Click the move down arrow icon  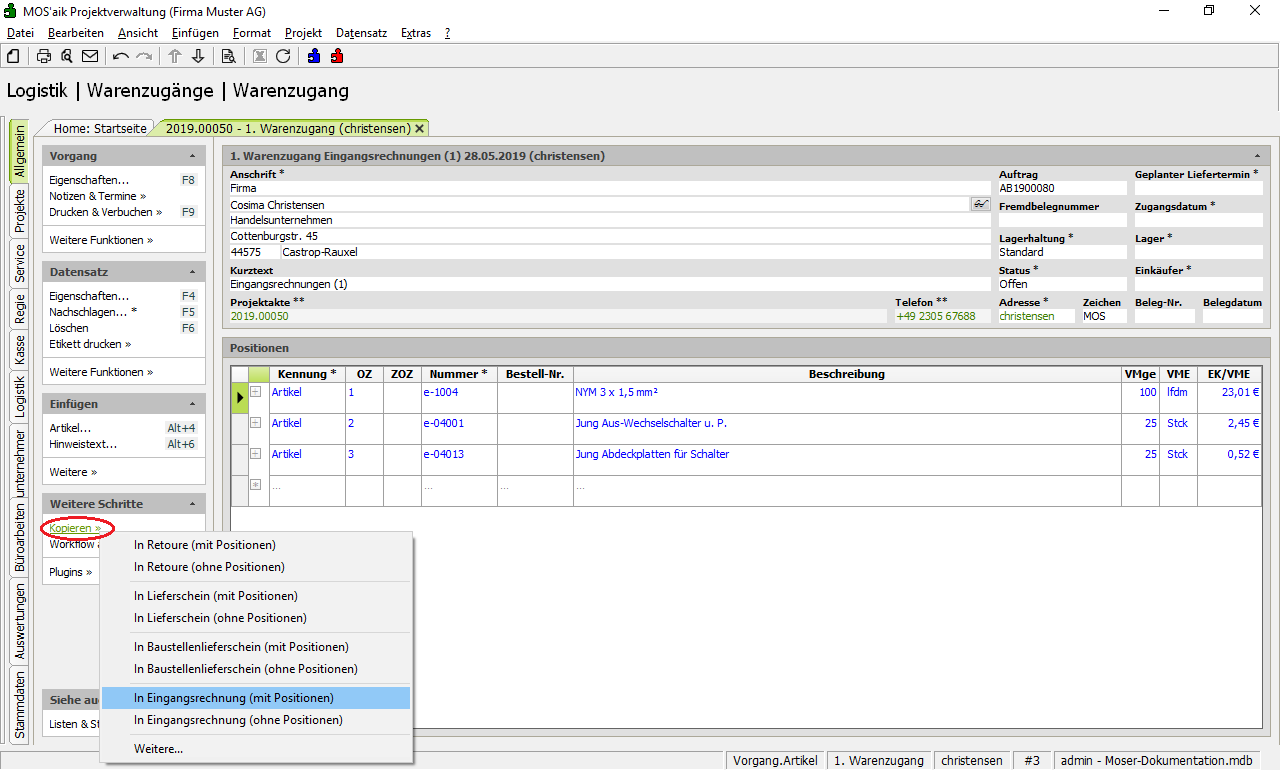pos(198,56)
